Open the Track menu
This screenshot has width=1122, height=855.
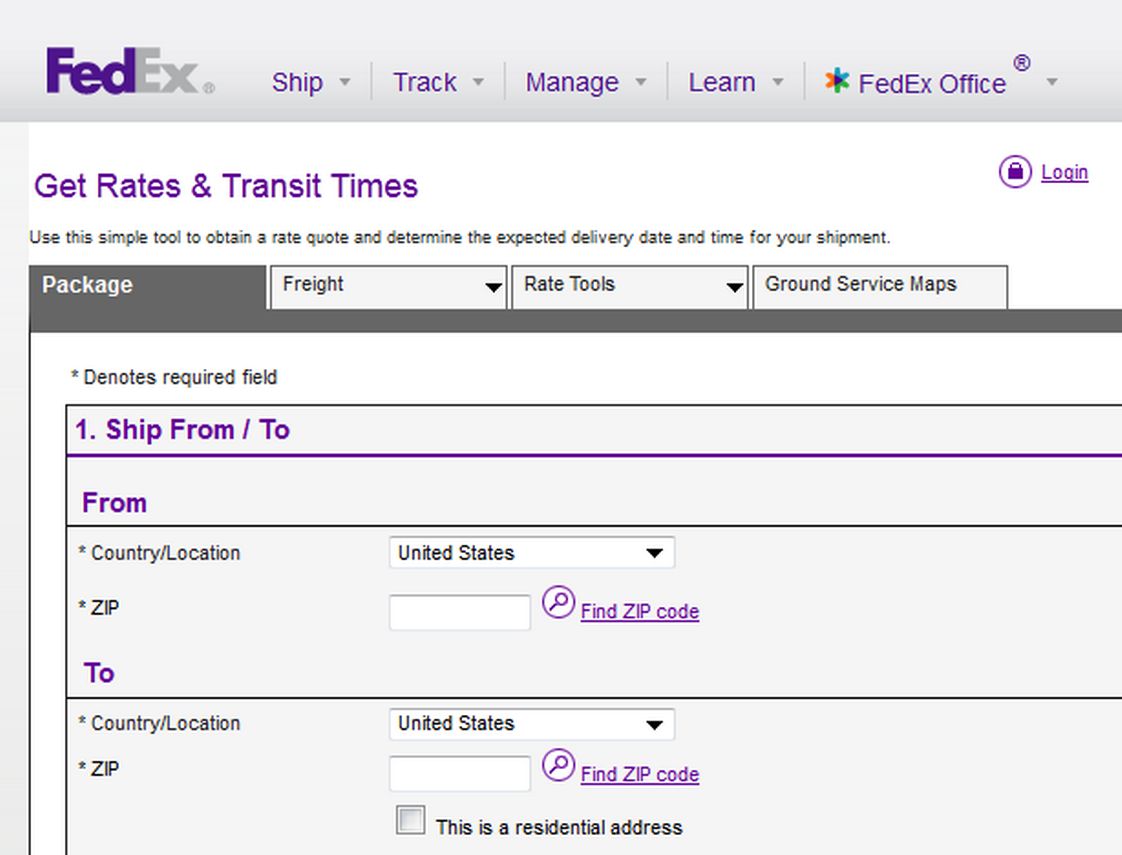point(437,82)
